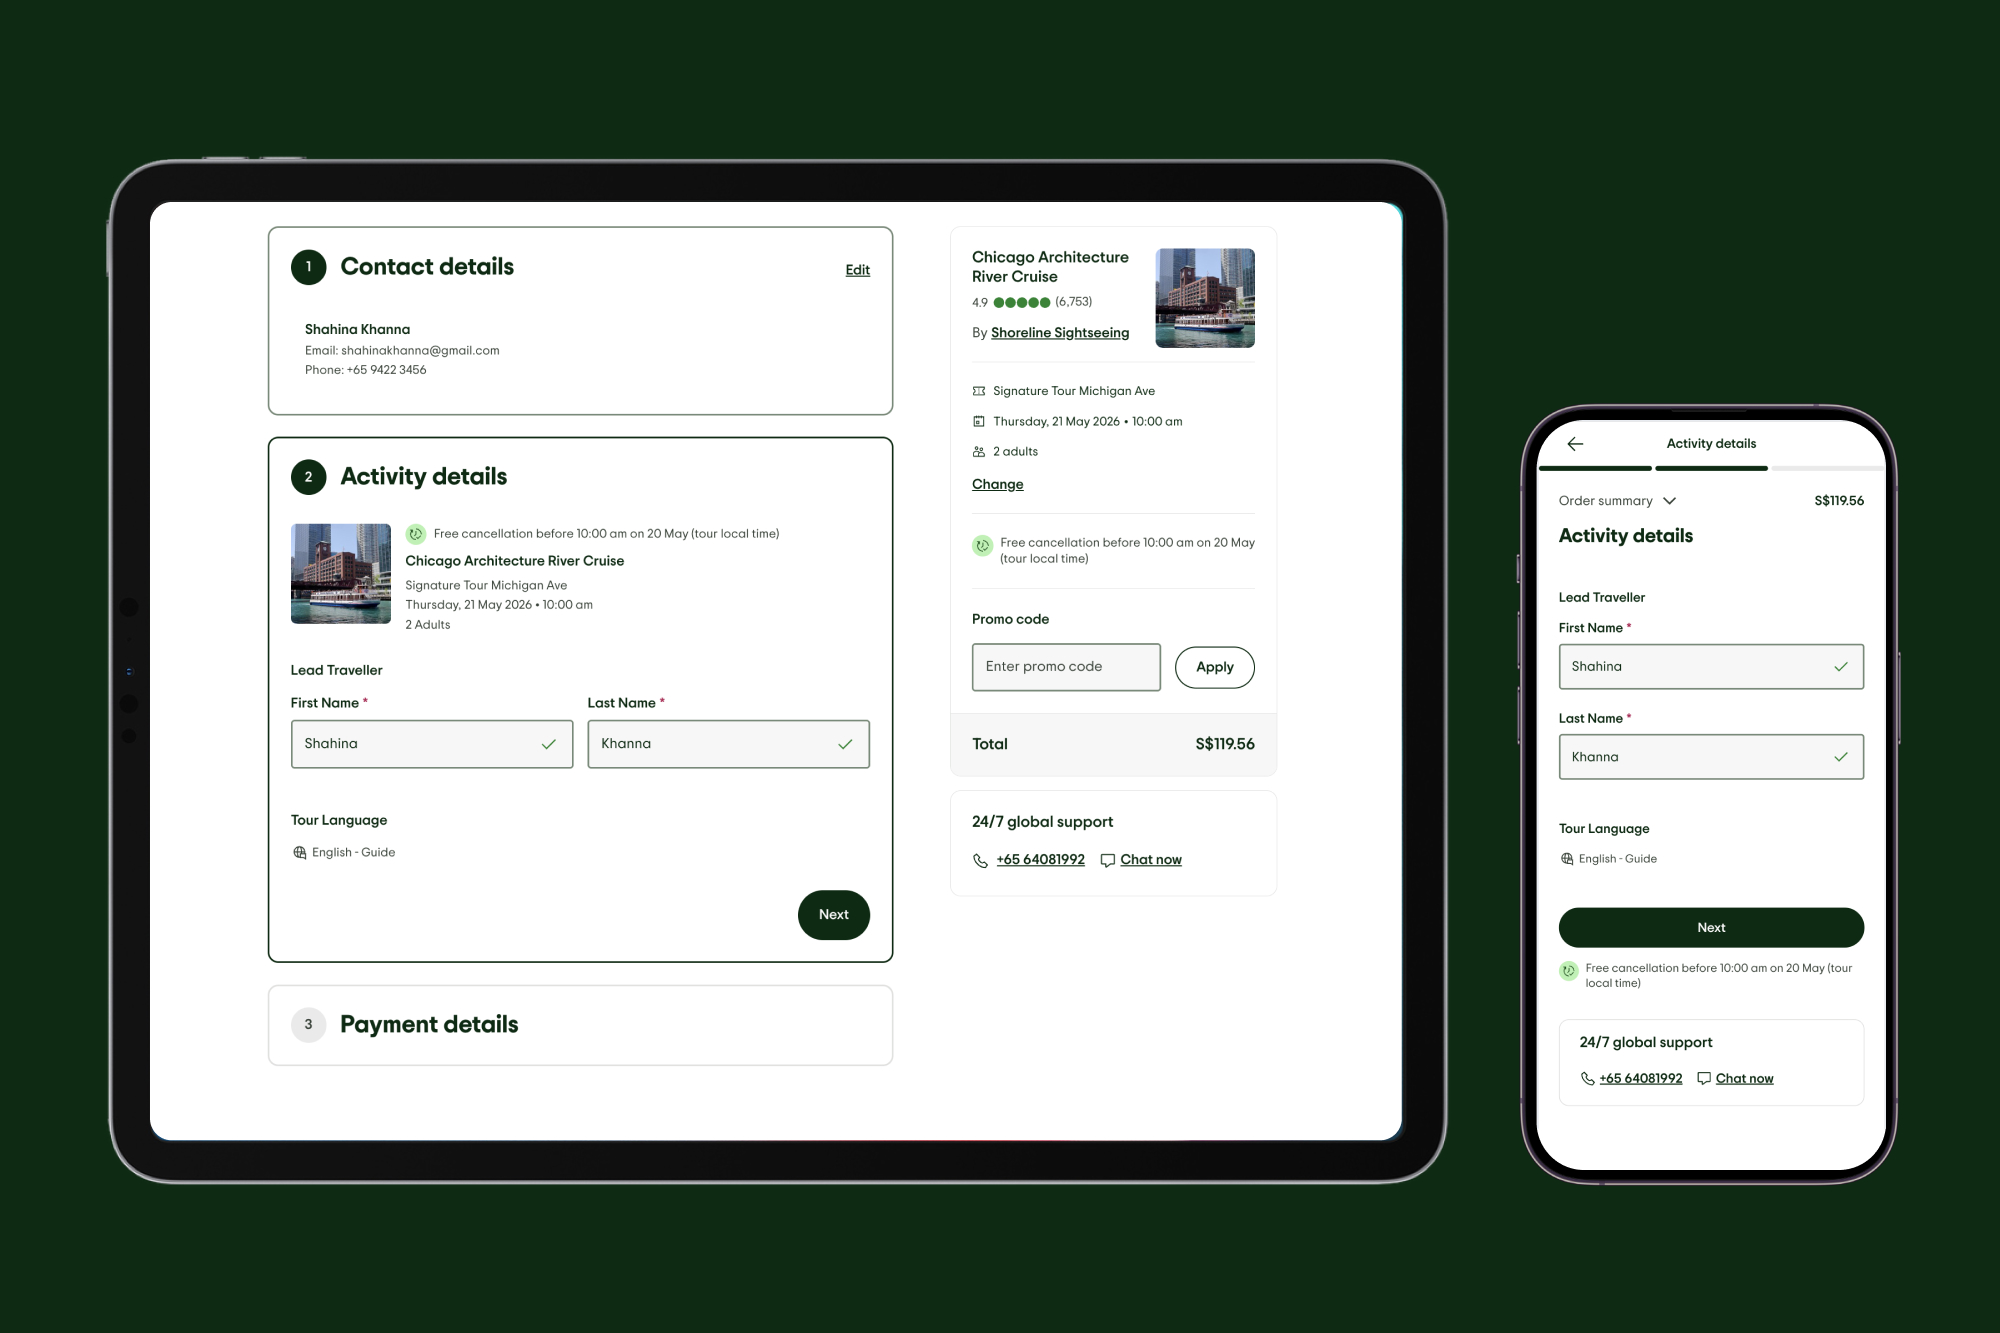Click the phone icon in tablet support card
The height and width of the screenshot is (1333, 2000).
coord(980,860)
